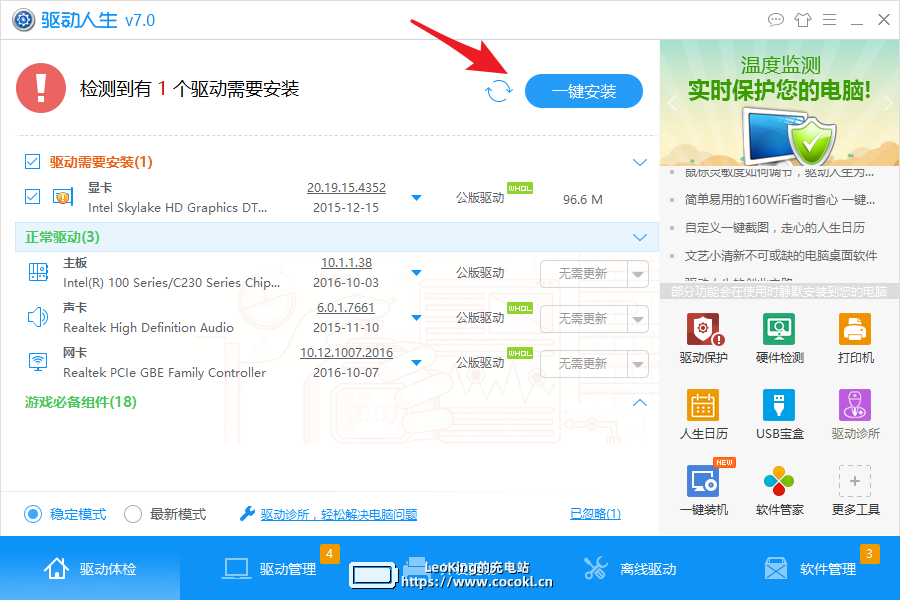The image size is (900, 600).
Task: Open the main menu hamburger icon
Action: click(829, 20)
